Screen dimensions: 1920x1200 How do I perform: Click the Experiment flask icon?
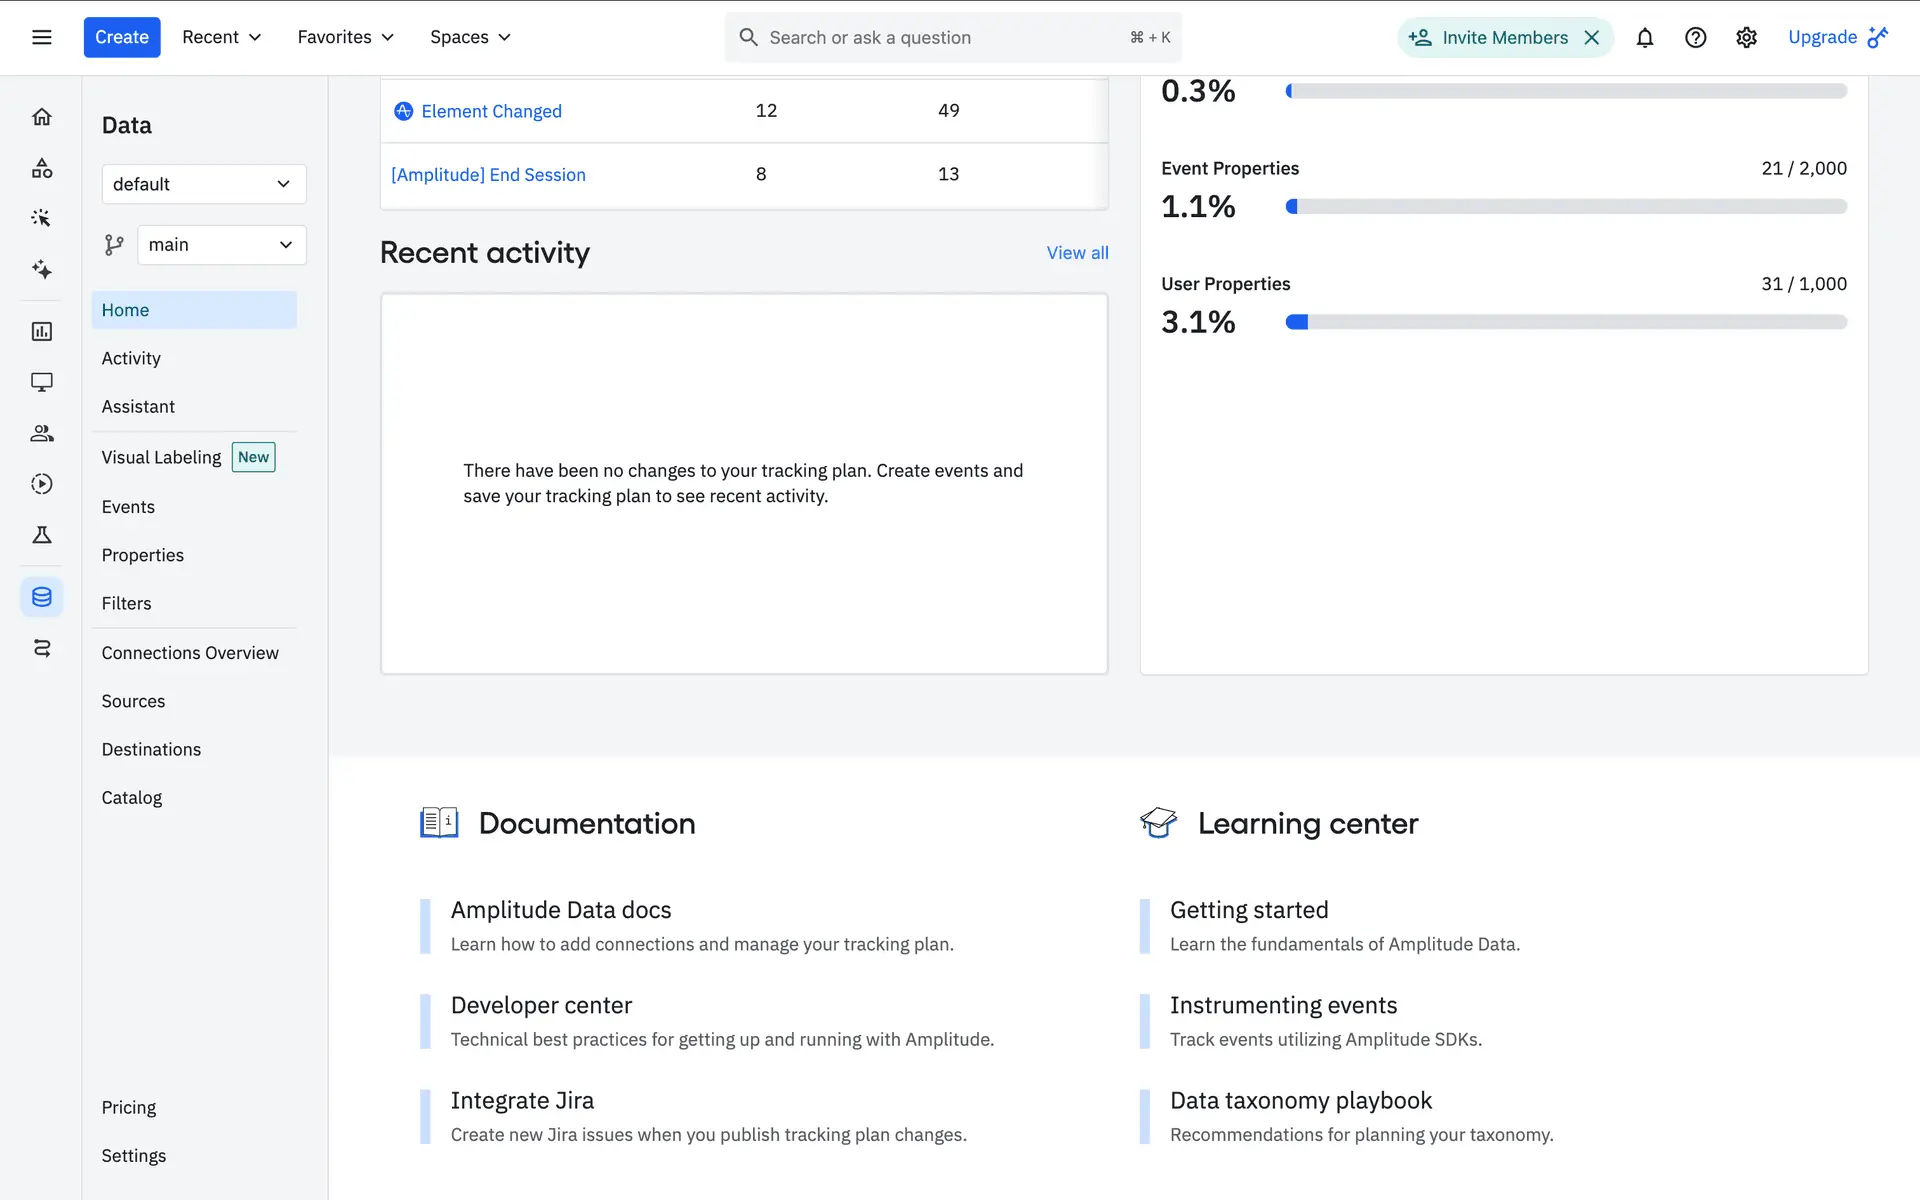click(41, 535)
